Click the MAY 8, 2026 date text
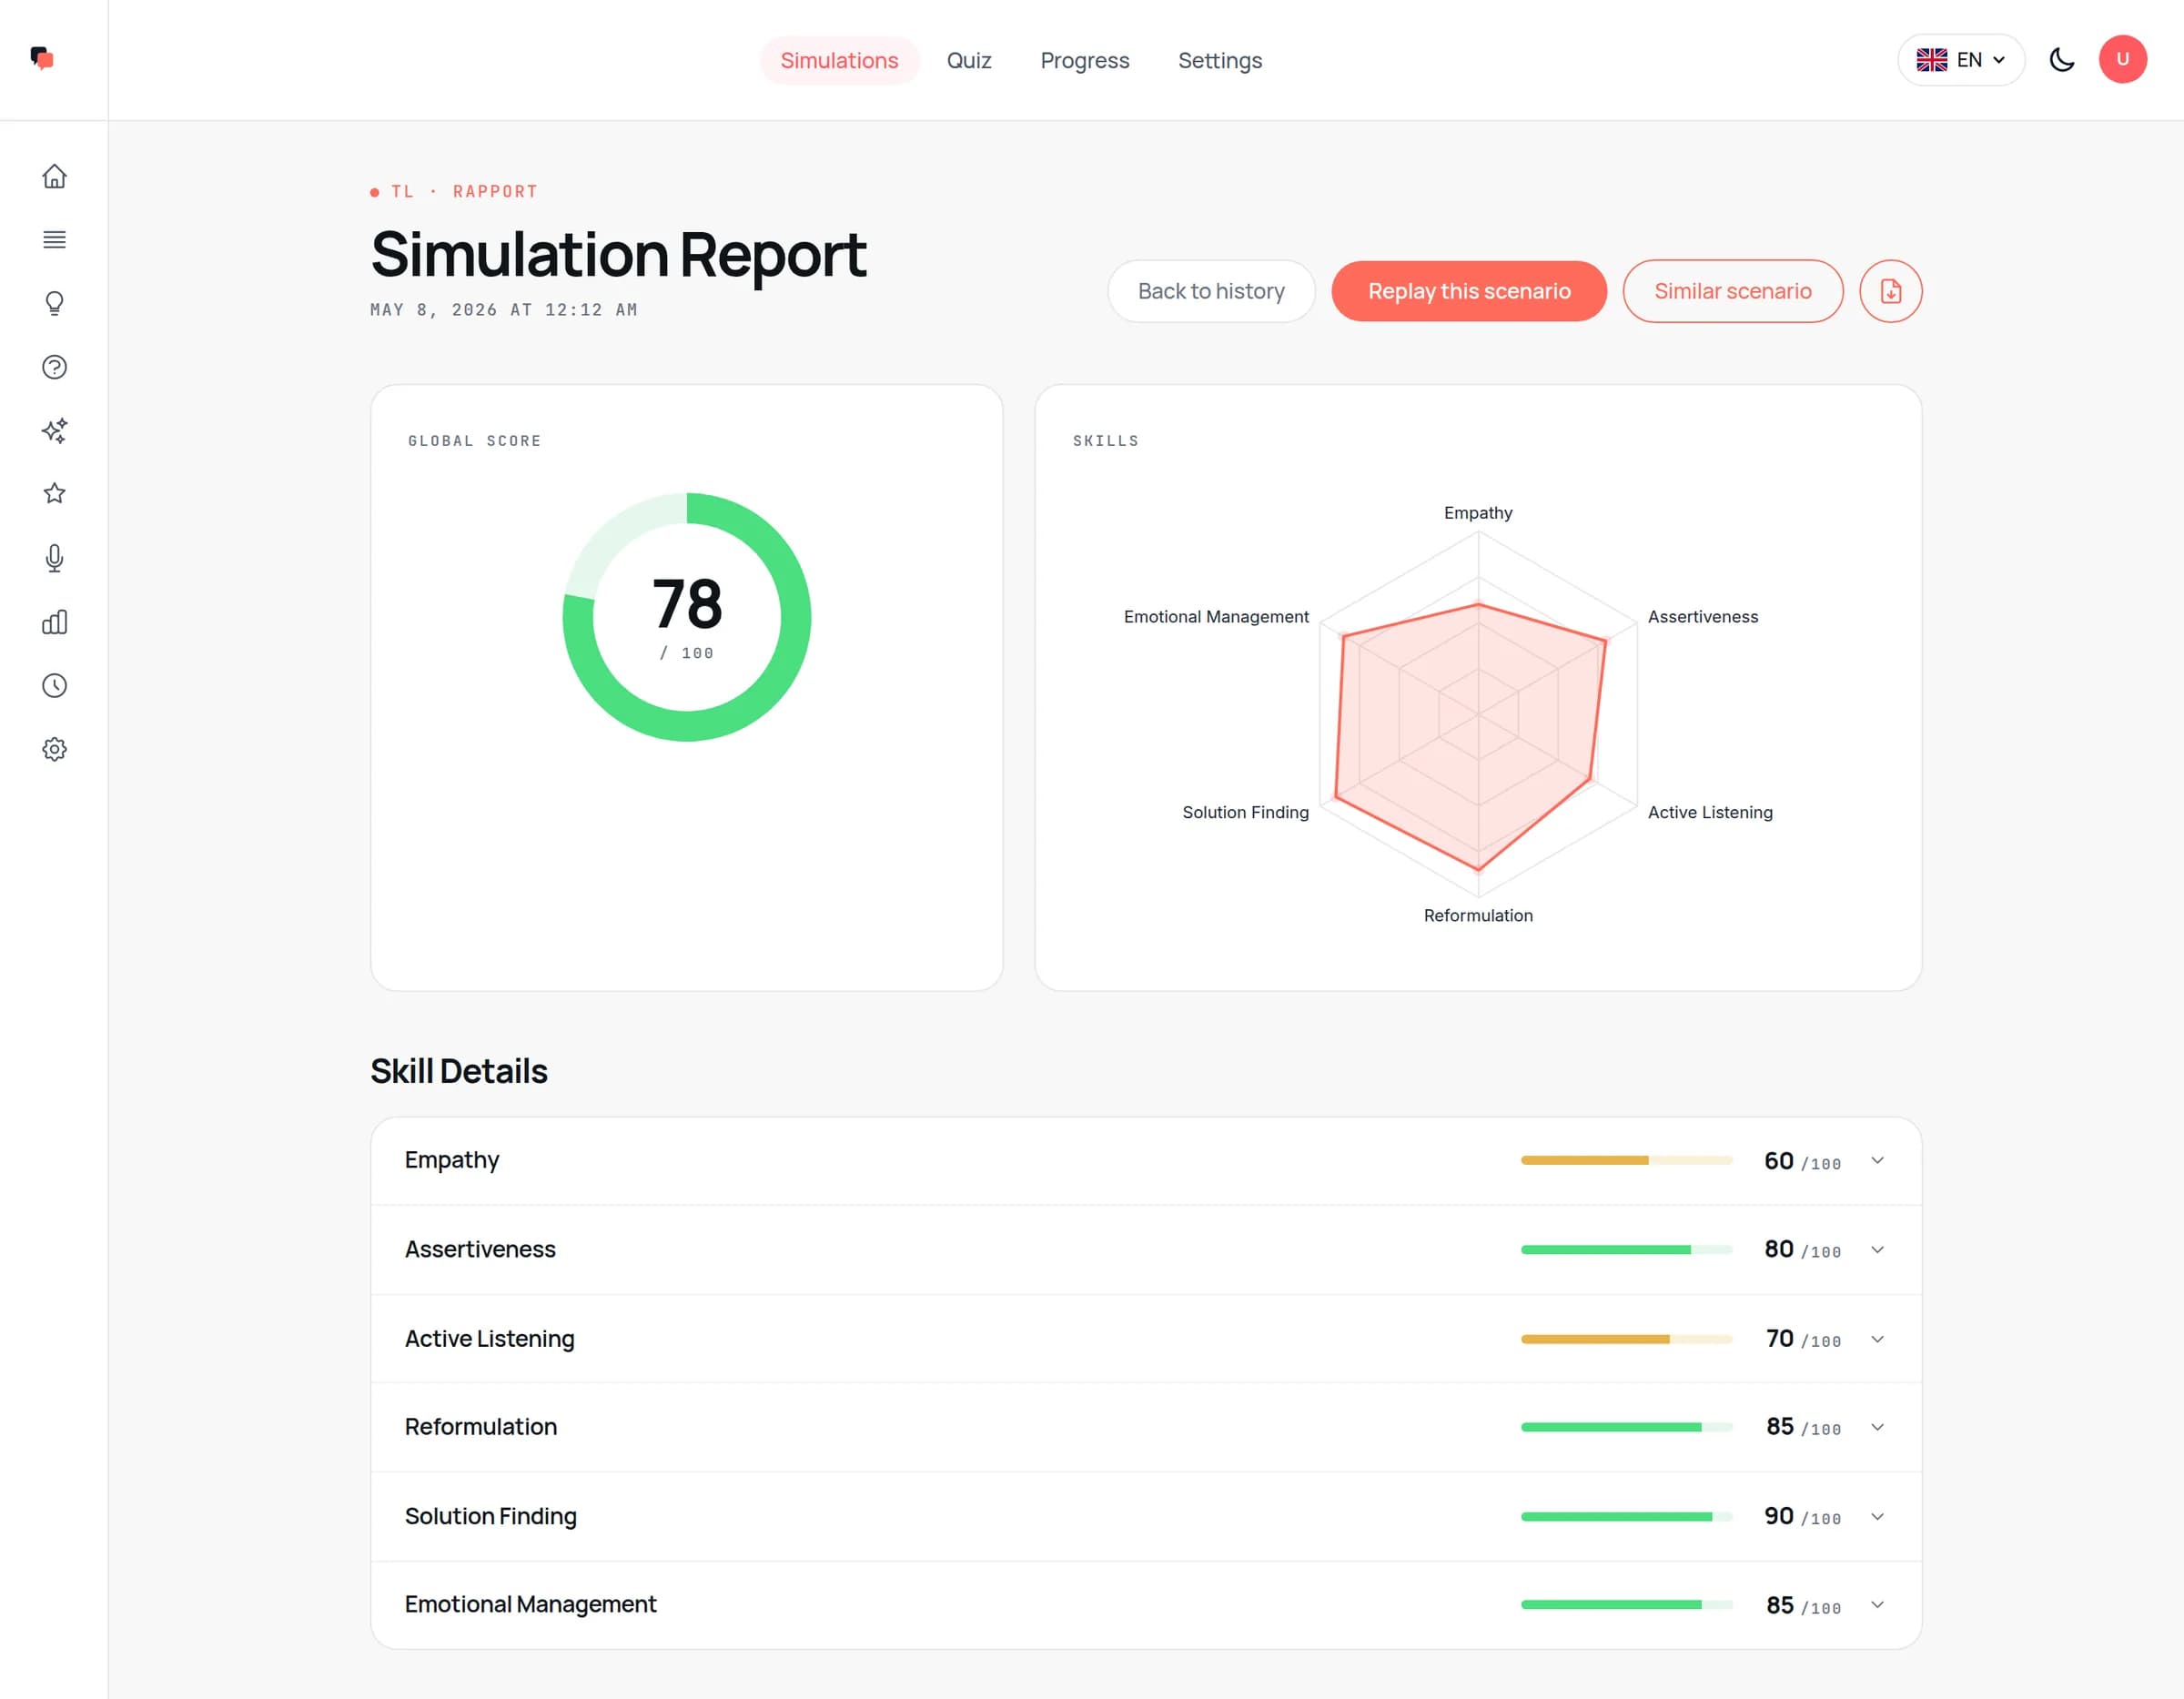Screen dimensions: 2184x1699 point(504,310)
